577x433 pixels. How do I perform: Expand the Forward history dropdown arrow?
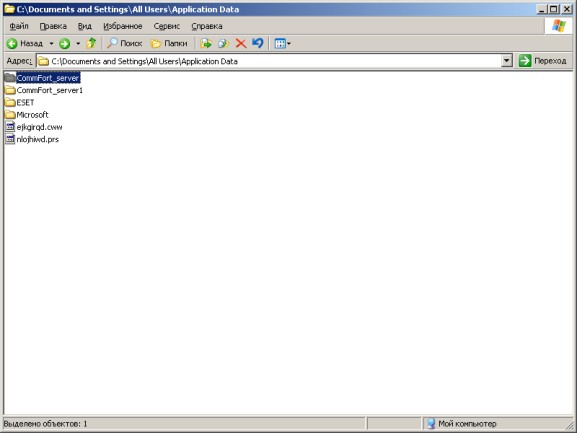[x=78, y=43]
